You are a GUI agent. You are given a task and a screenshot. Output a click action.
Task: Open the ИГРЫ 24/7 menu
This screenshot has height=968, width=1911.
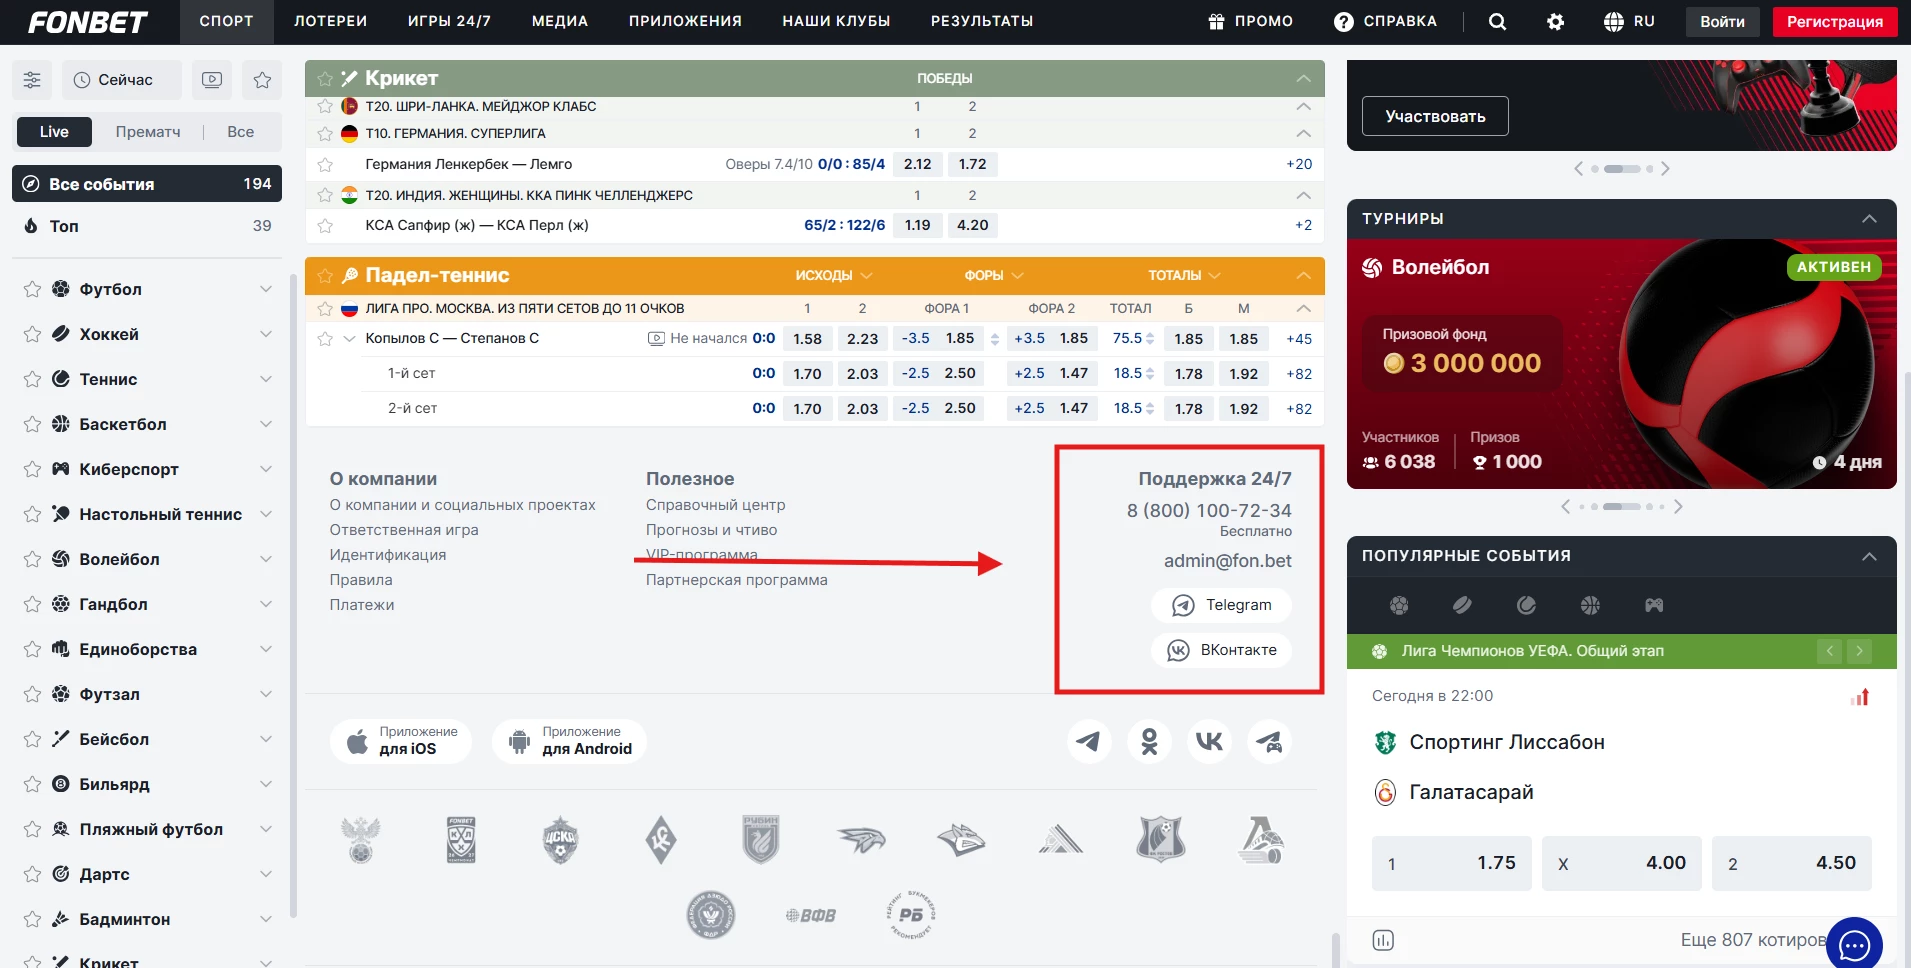450,21
